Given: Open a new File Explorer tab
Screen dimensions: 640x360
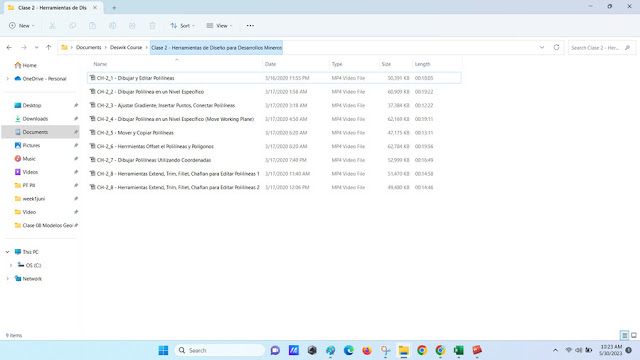Looking at the screenshot, I should pos(114,8).
